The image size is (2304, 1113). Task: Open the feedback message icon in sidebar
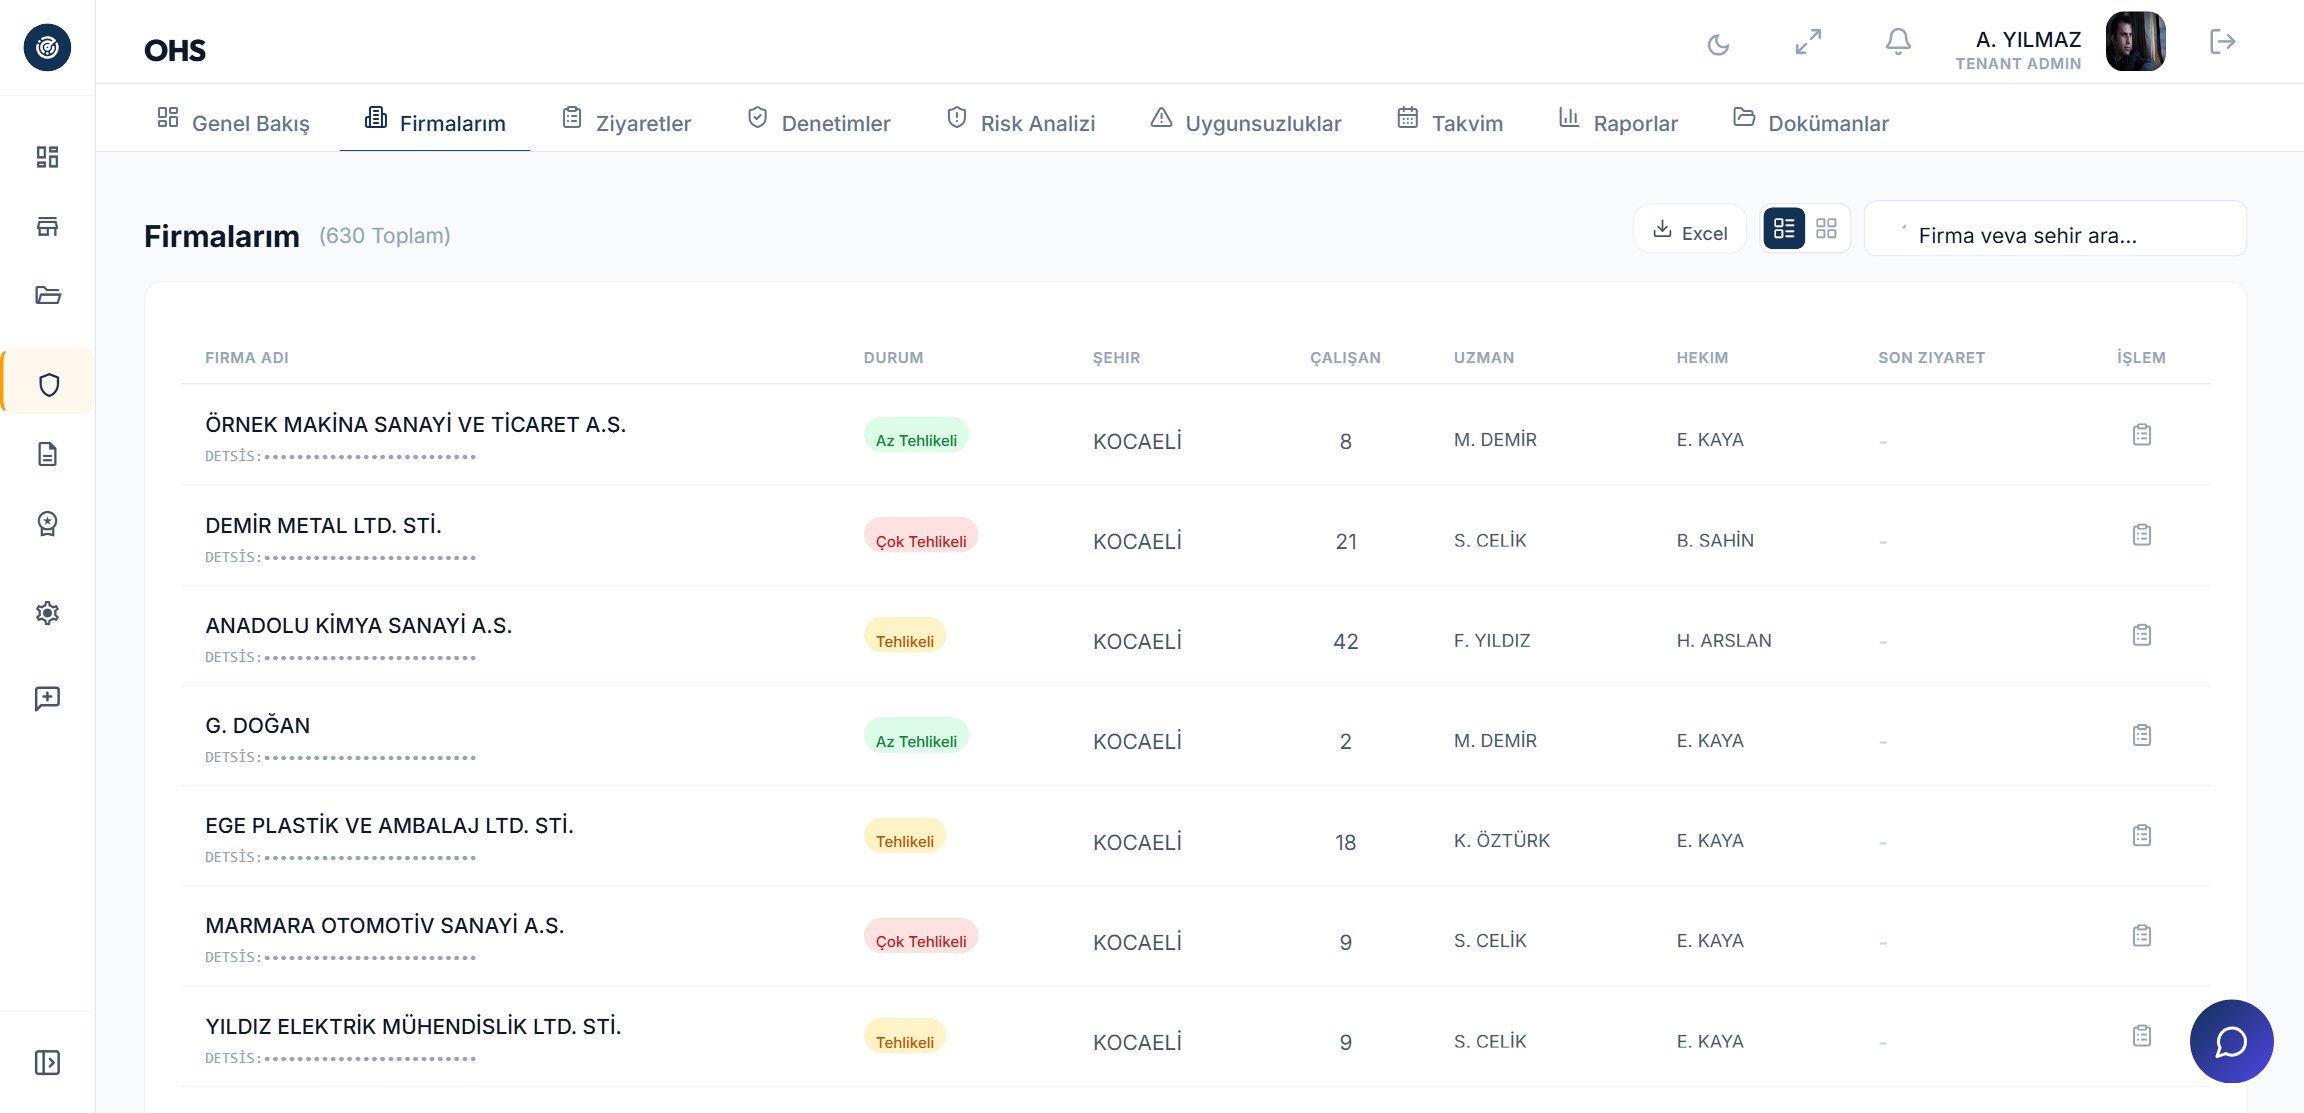click(x=47, y=698)
